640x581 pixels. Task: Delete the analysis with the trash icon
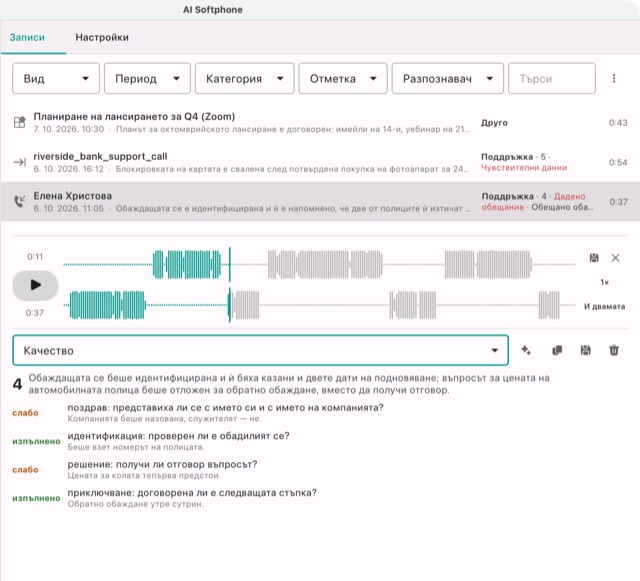(614, 350)
